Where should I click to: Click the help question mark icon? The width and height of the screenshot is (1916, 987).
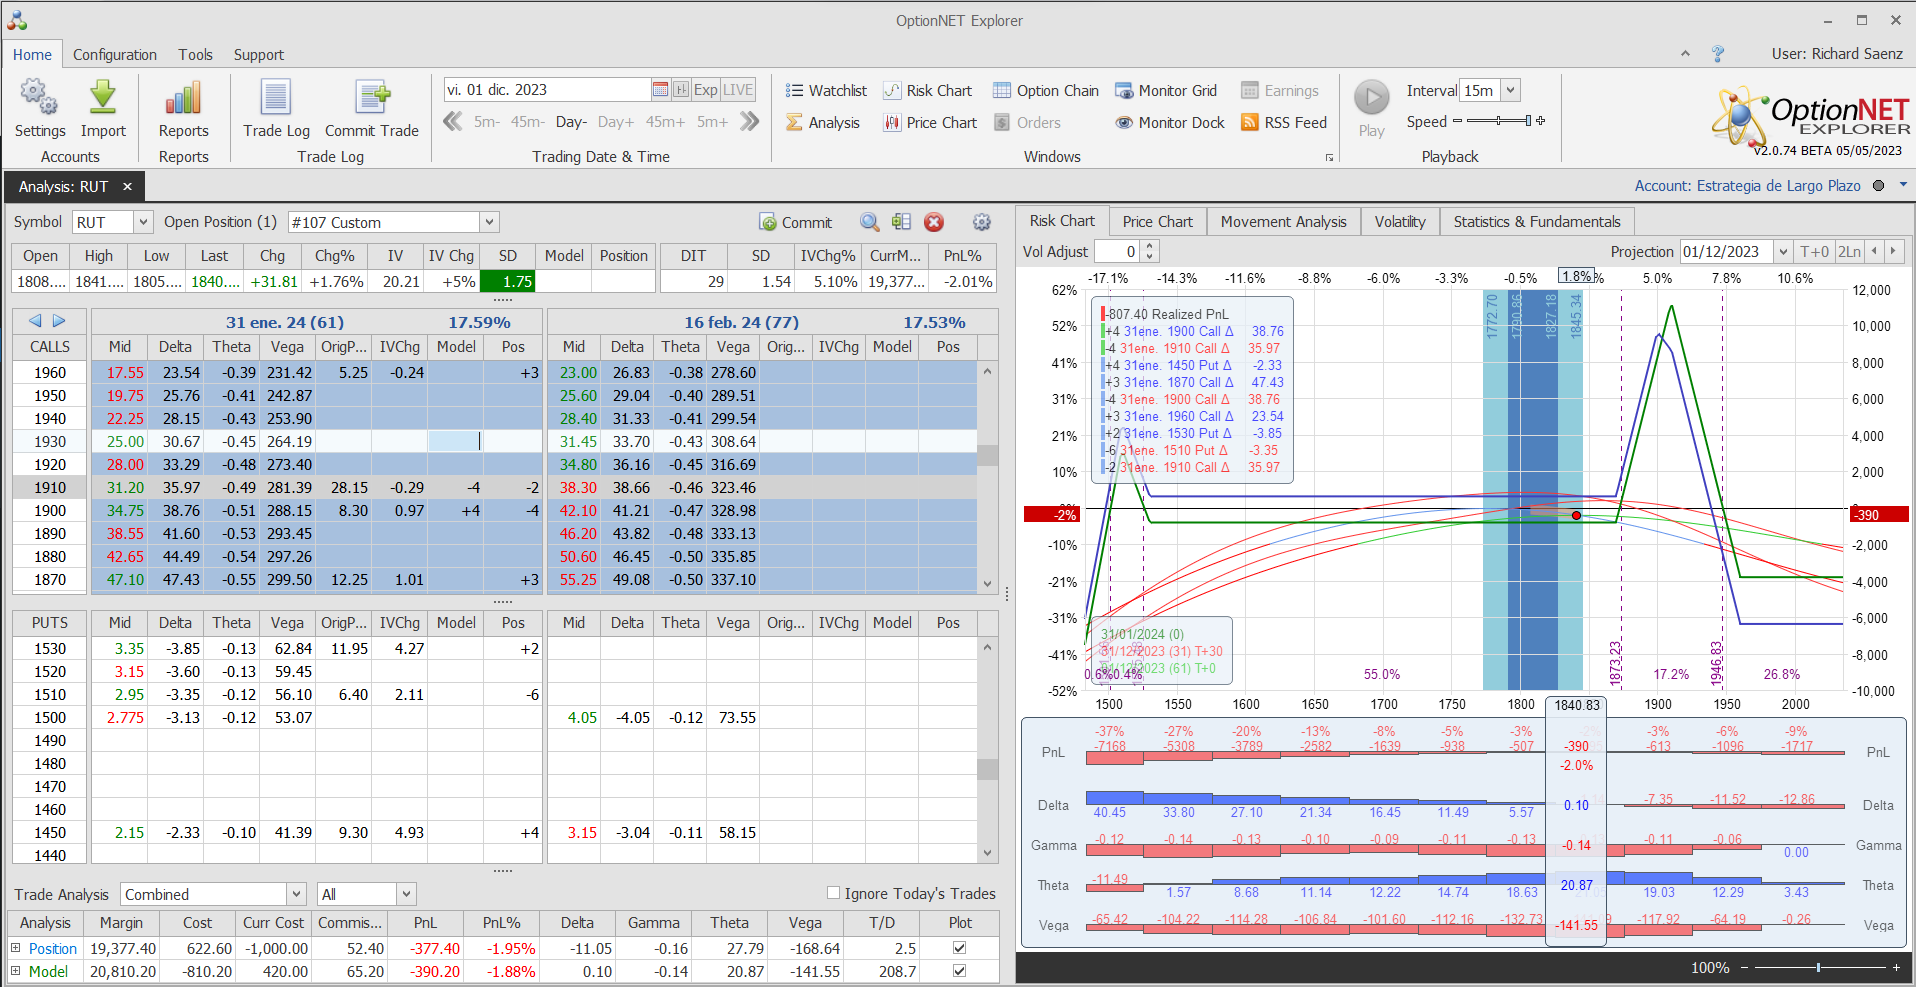(x=1718, y=54)
